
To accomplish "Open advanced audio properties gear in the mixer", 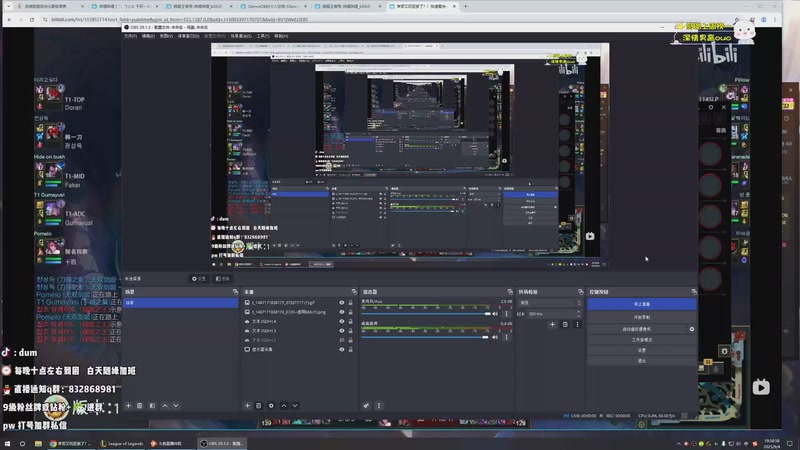I will point(366,406).
